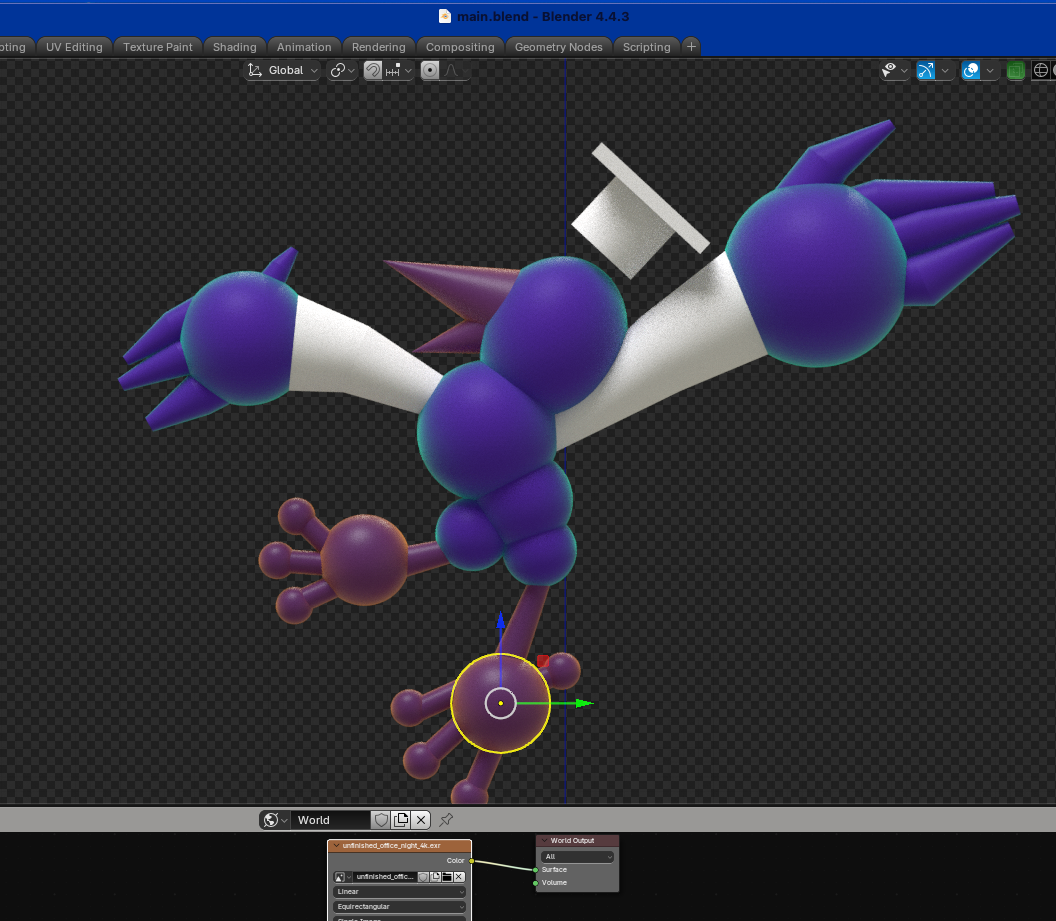Image resolution: width=1056 pixels, height=921 pixels.
Task: Toggle the Show Gizmo button
Action: point(926,70)
